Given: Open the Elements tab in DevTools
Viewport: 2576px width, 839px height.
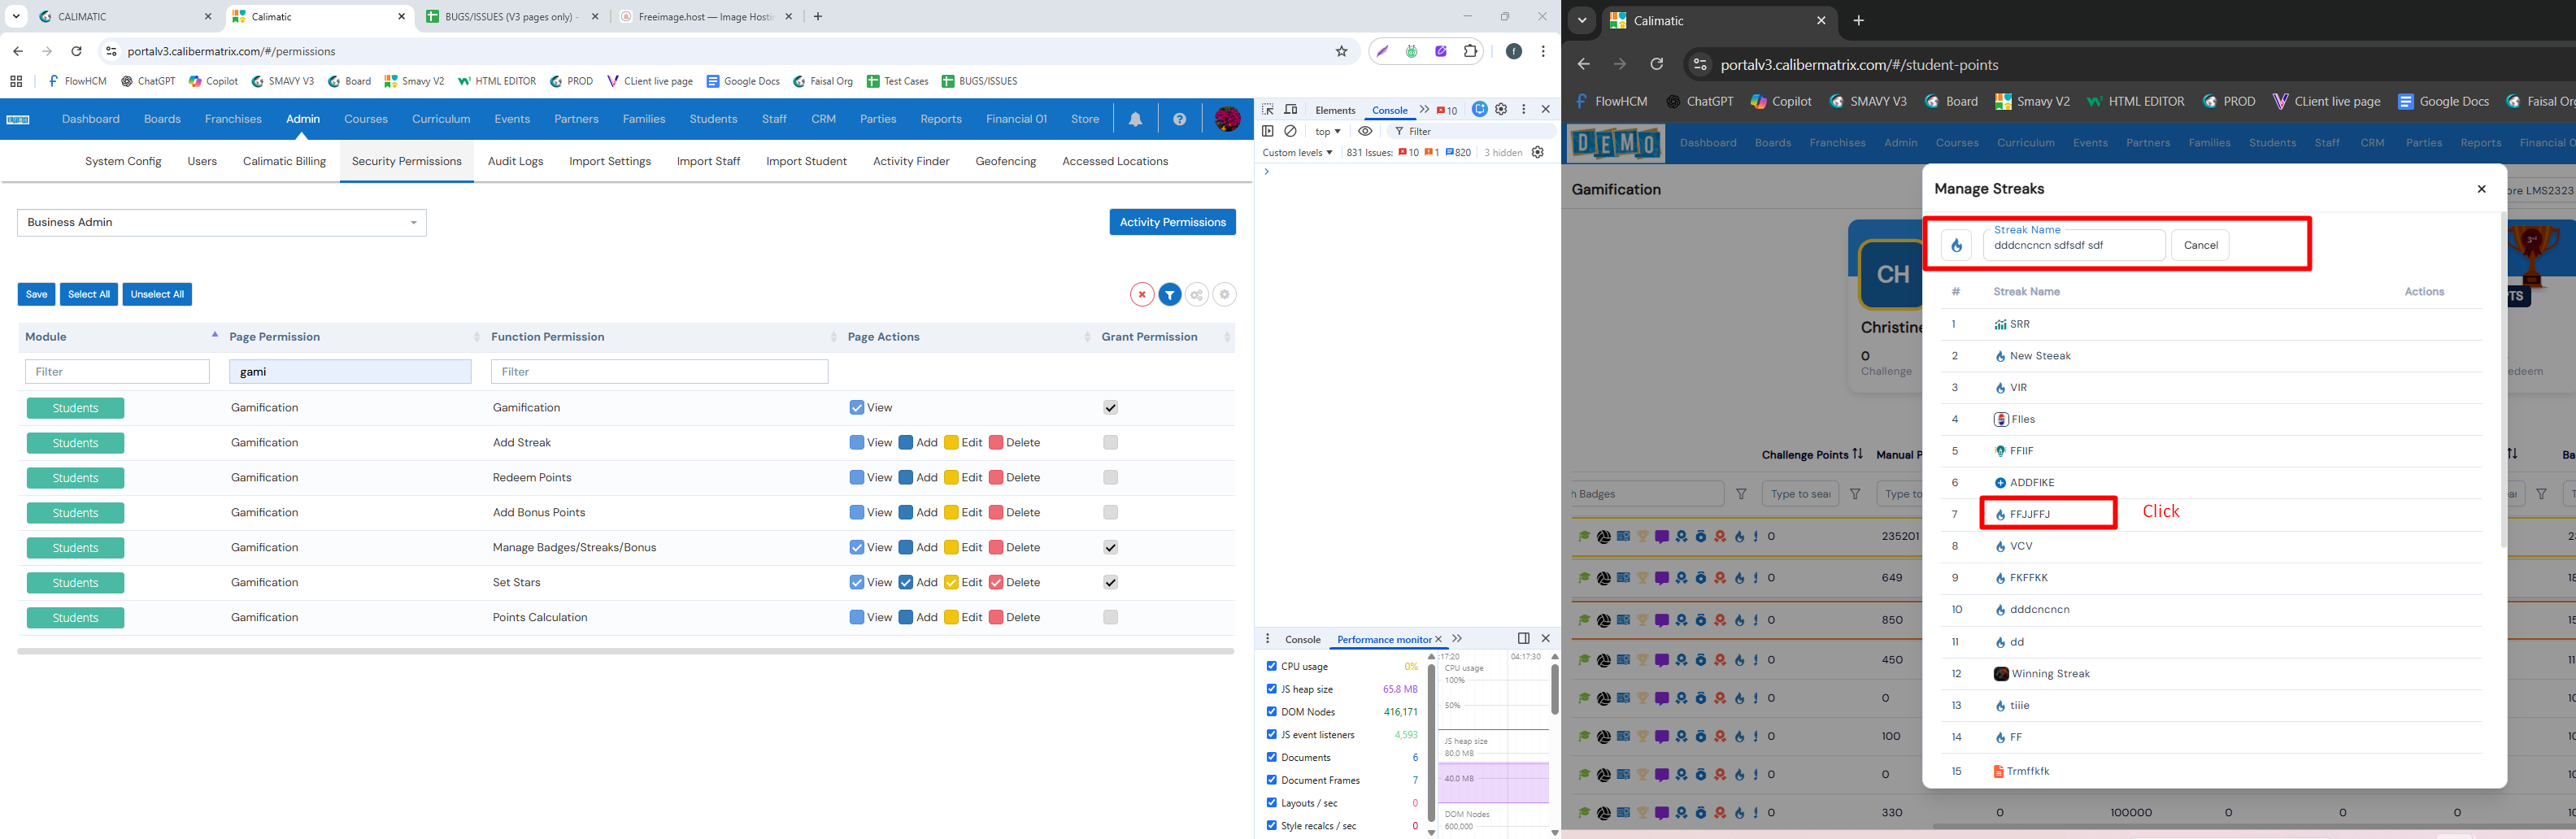Looking at the screenshot, I should [1335, 110].
